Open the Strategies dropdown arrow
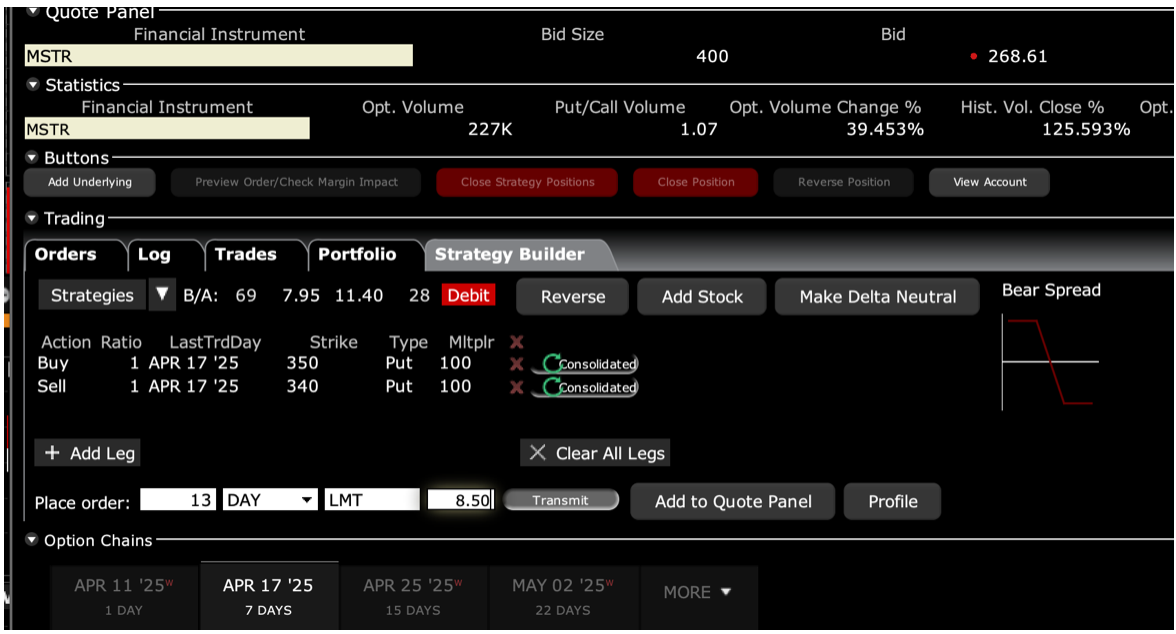Viewport: 1176px width, 634px height. 163,295
